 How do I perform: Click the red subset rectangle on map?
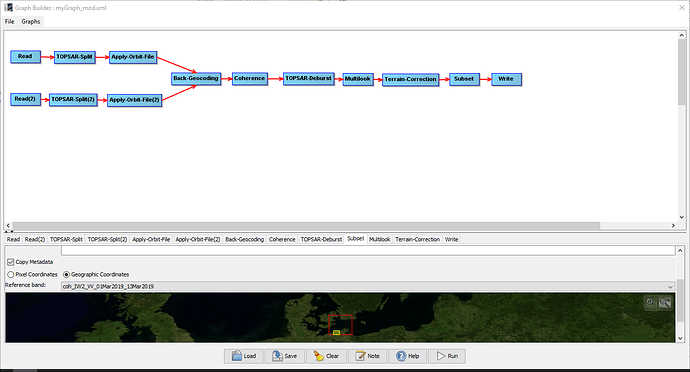(x=341, y=325)
